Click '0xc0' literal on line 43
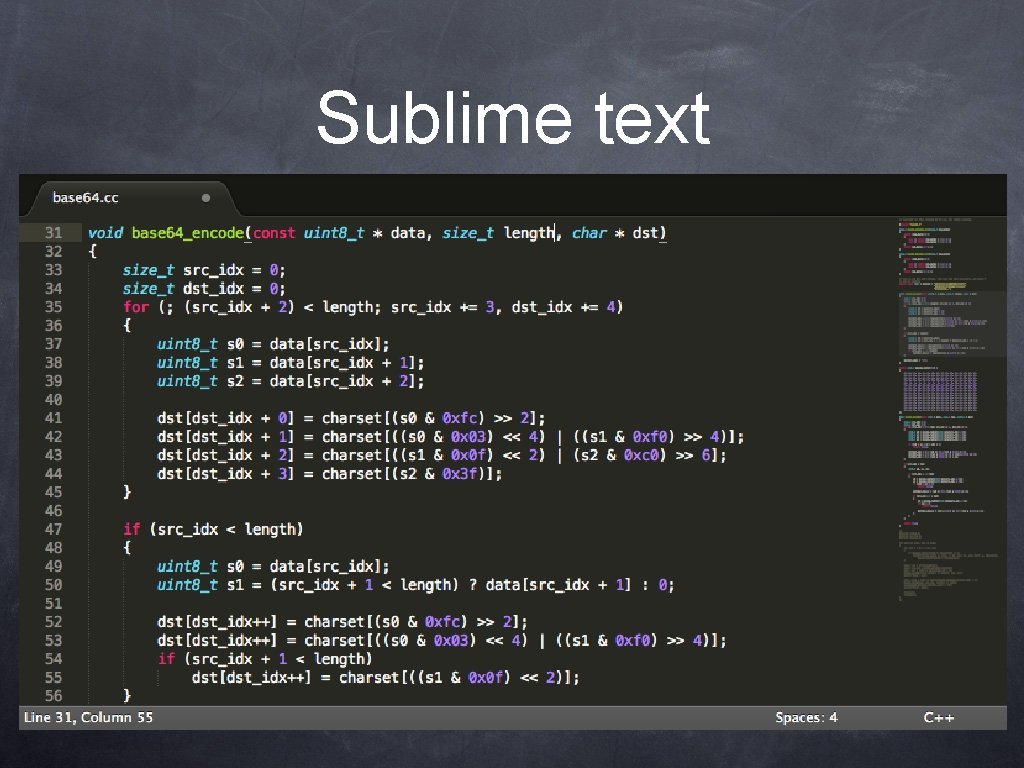The width and height of the screenshot is (1024, 768). [x=641, y=455]
